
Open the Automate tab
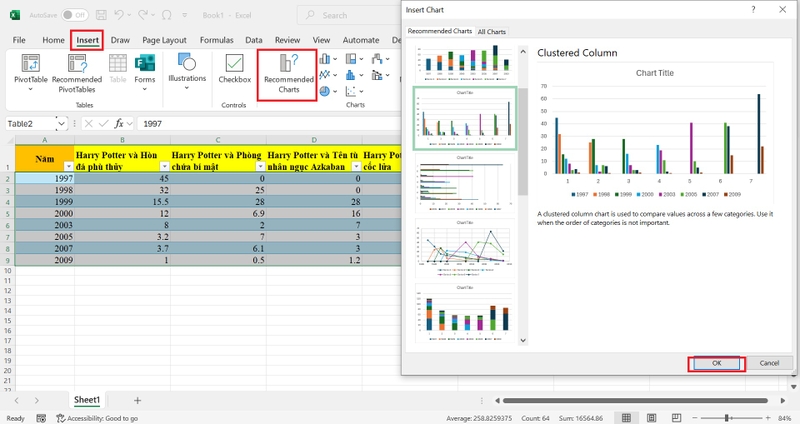361,40
